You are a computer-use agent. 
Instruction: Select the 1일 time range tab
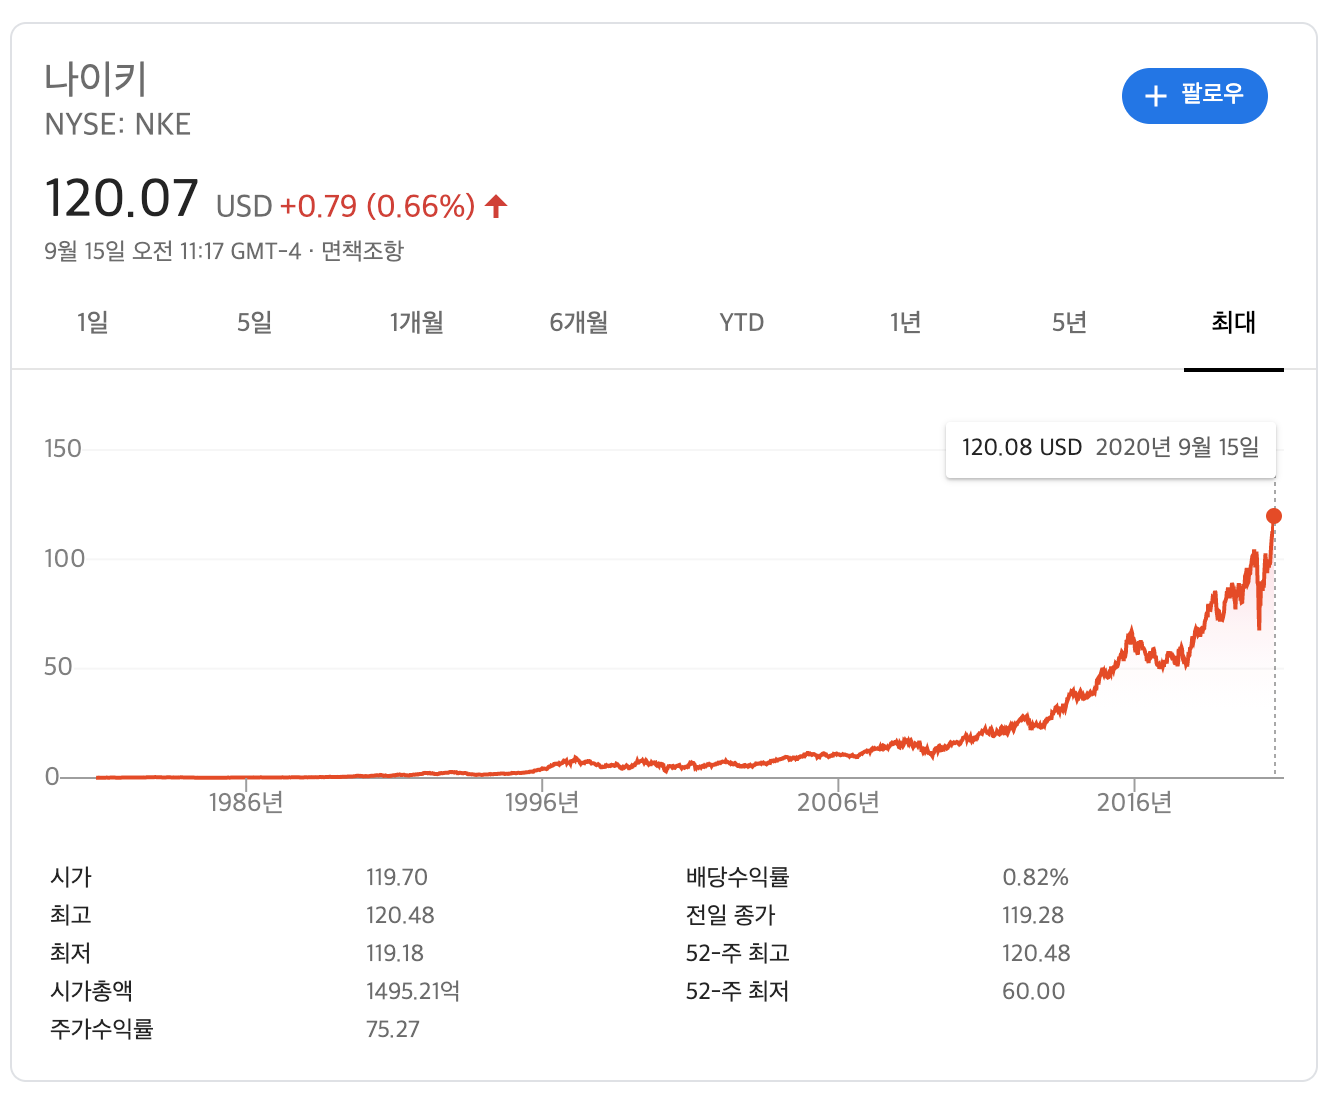92,322
